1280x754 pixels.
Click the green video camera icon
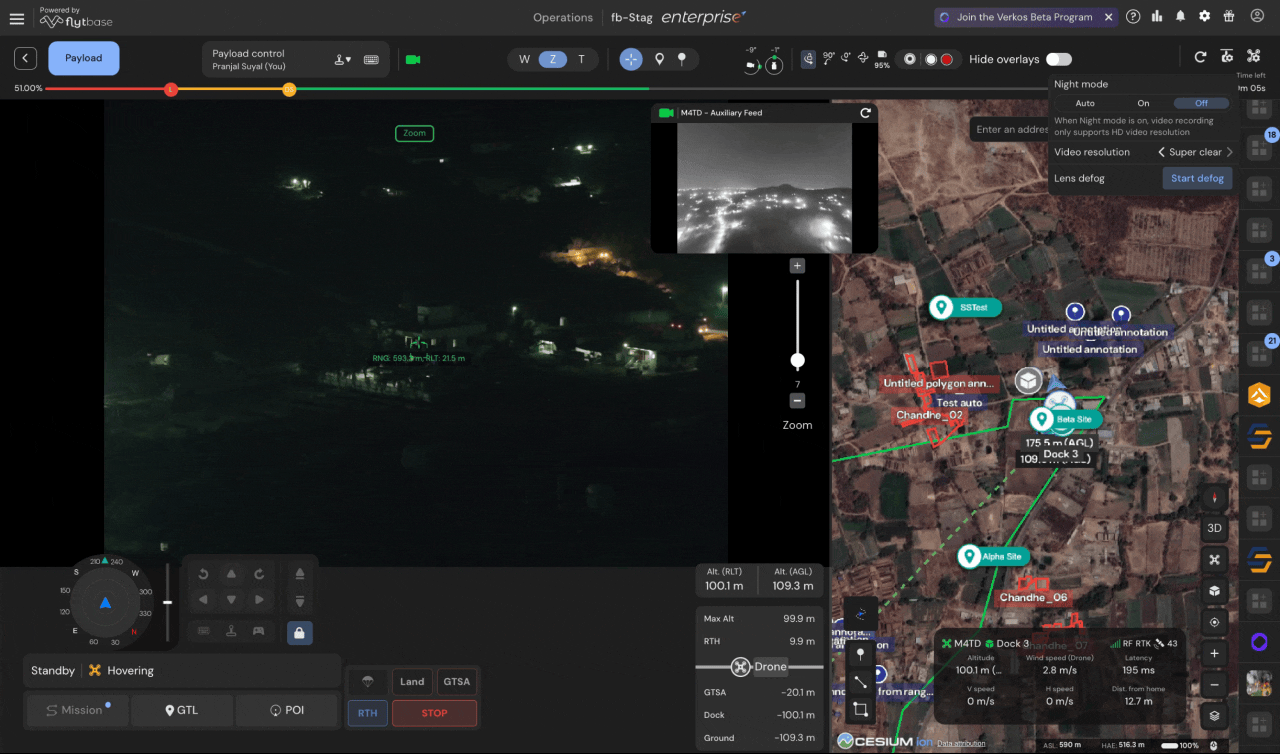[413, 59]
